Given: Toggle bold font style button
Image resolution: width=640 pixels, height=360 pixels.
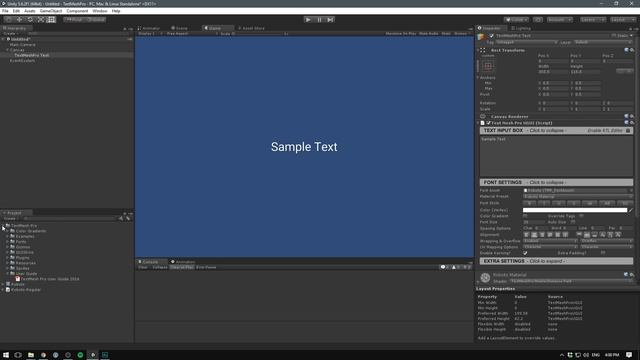Looking at the screenshot, I should click(x=530, y=203).
